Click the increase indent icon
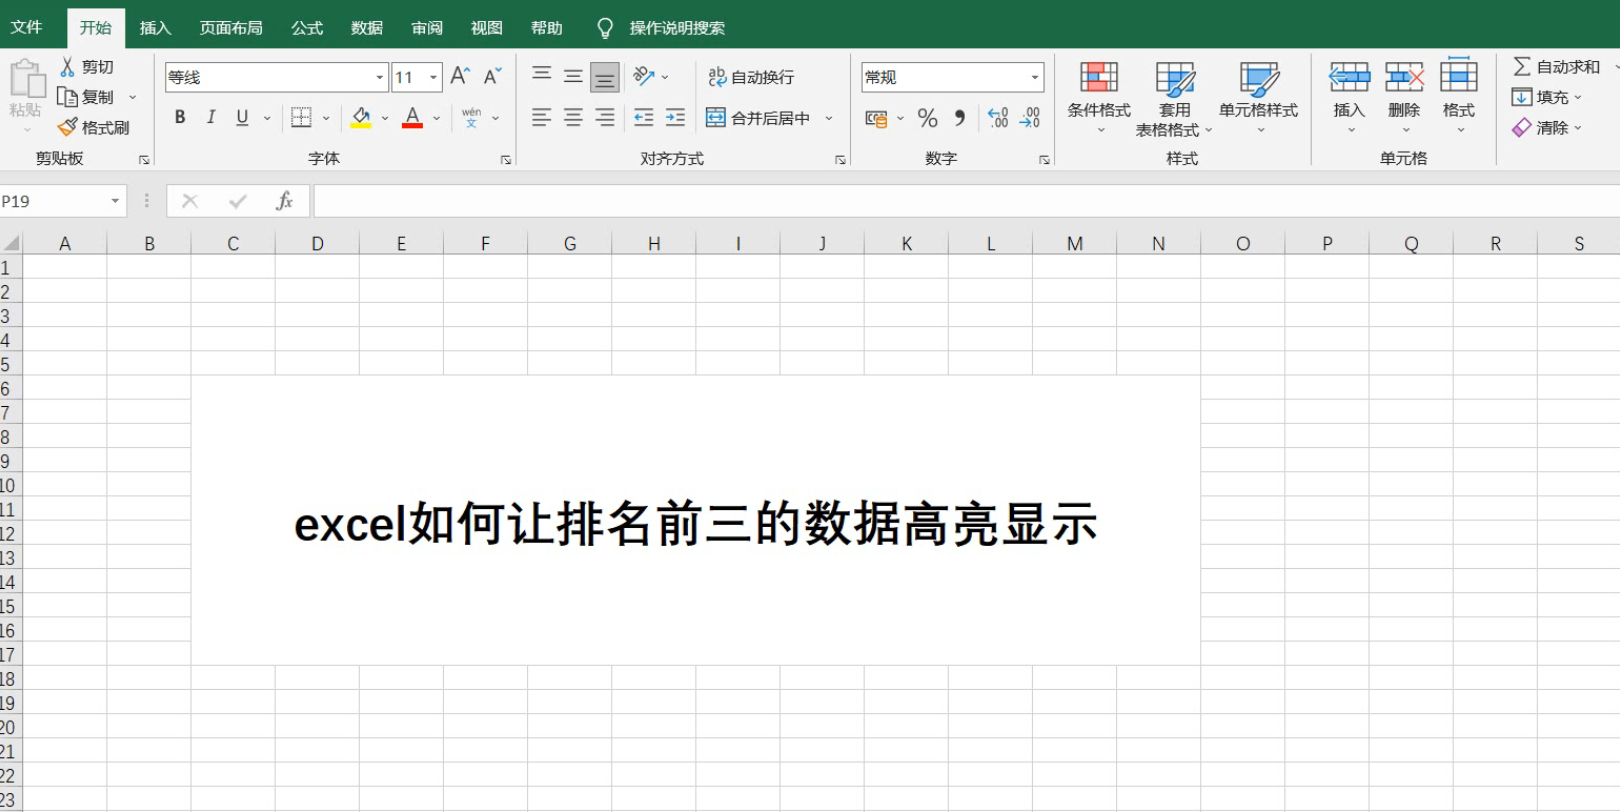 [676, 117]
